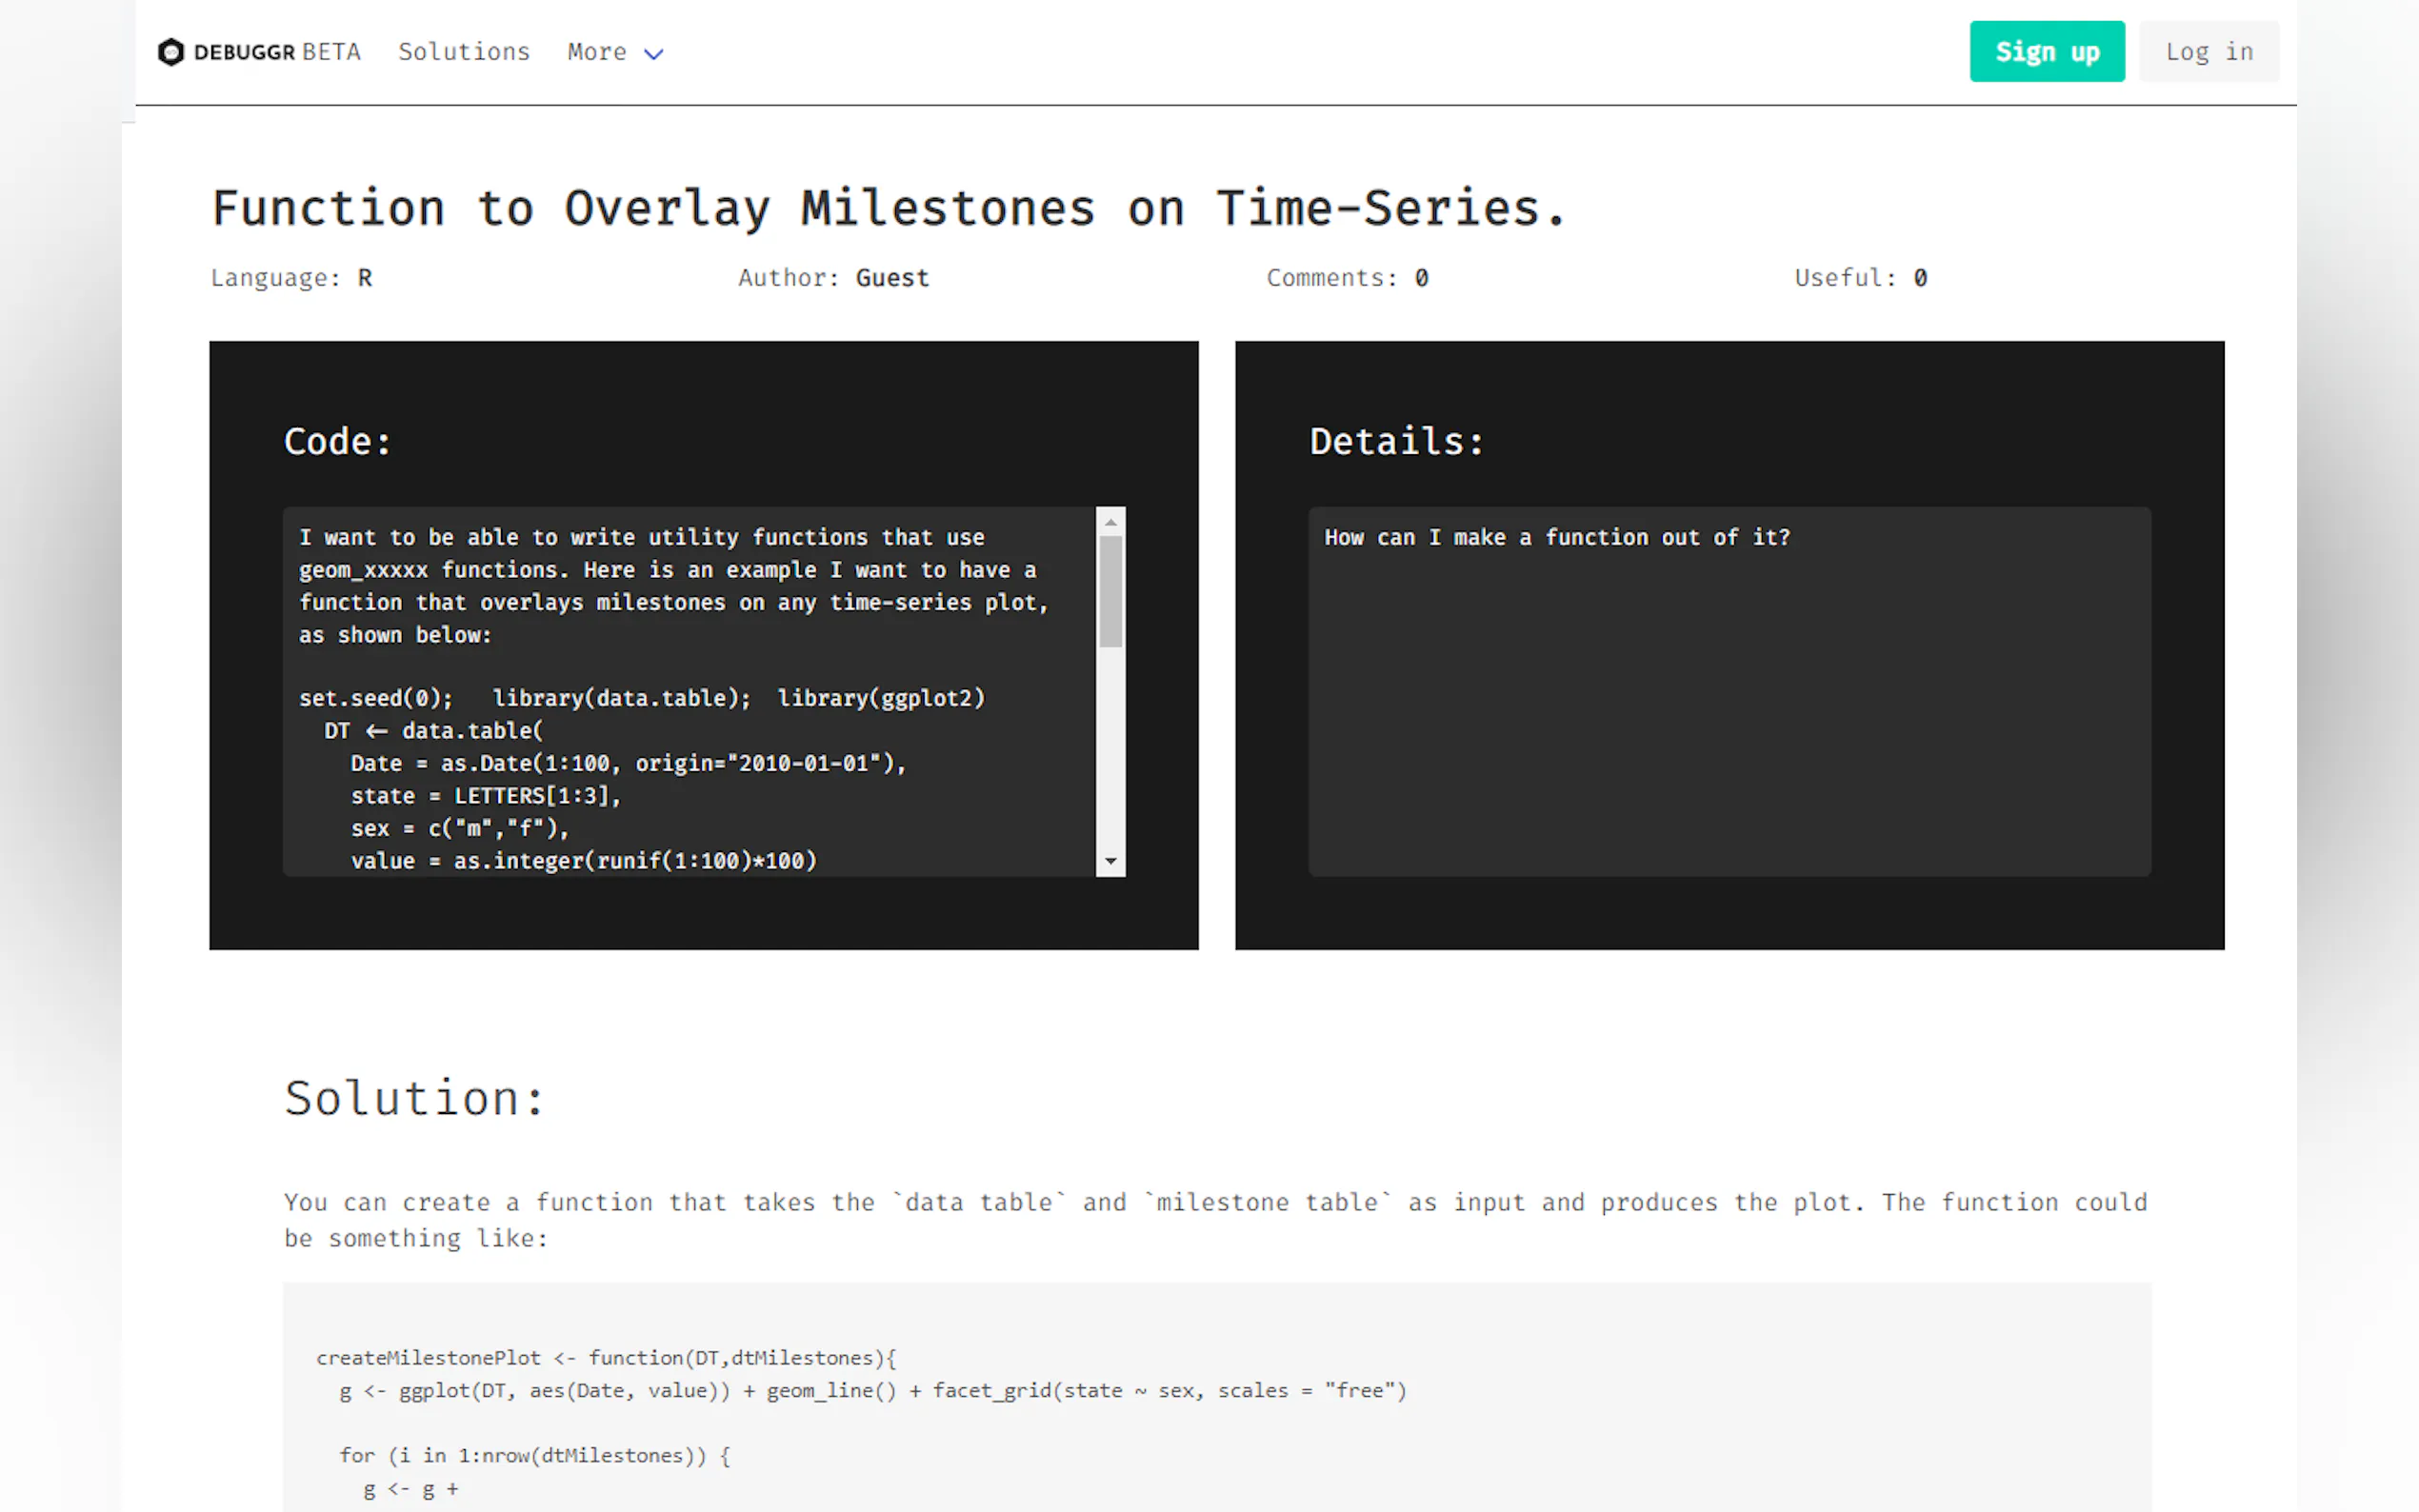Click the Comments count value
Viewport: 2419px width, 1512px height.
pyautogui.click(x=1421, y=278)
